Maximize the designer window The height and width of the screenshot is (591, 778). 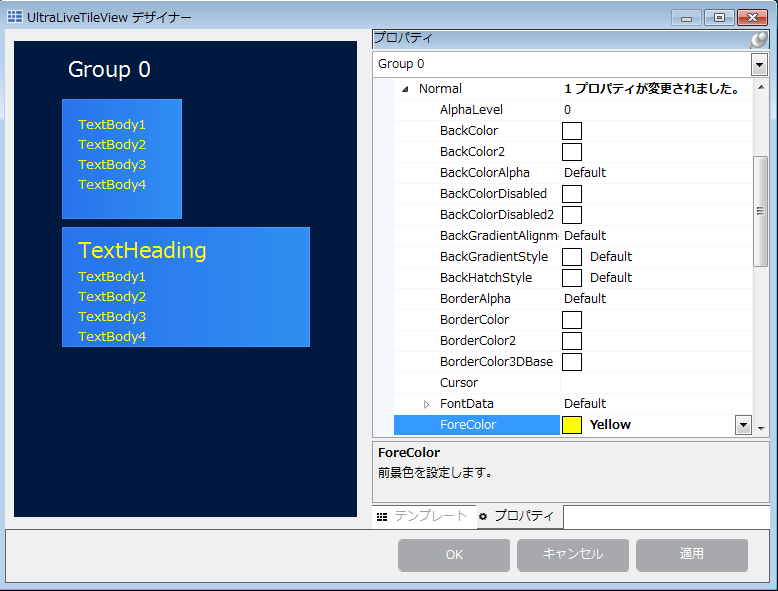[x=719, y=17]
